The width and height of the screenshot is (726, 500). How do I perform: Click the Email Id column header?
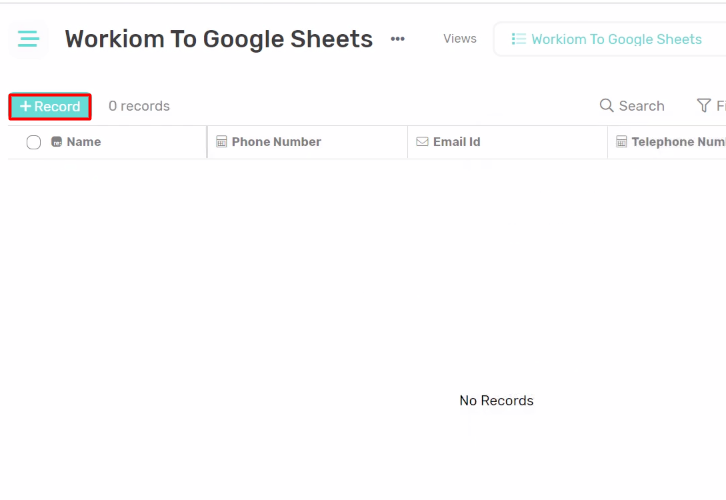click(457, 142)
